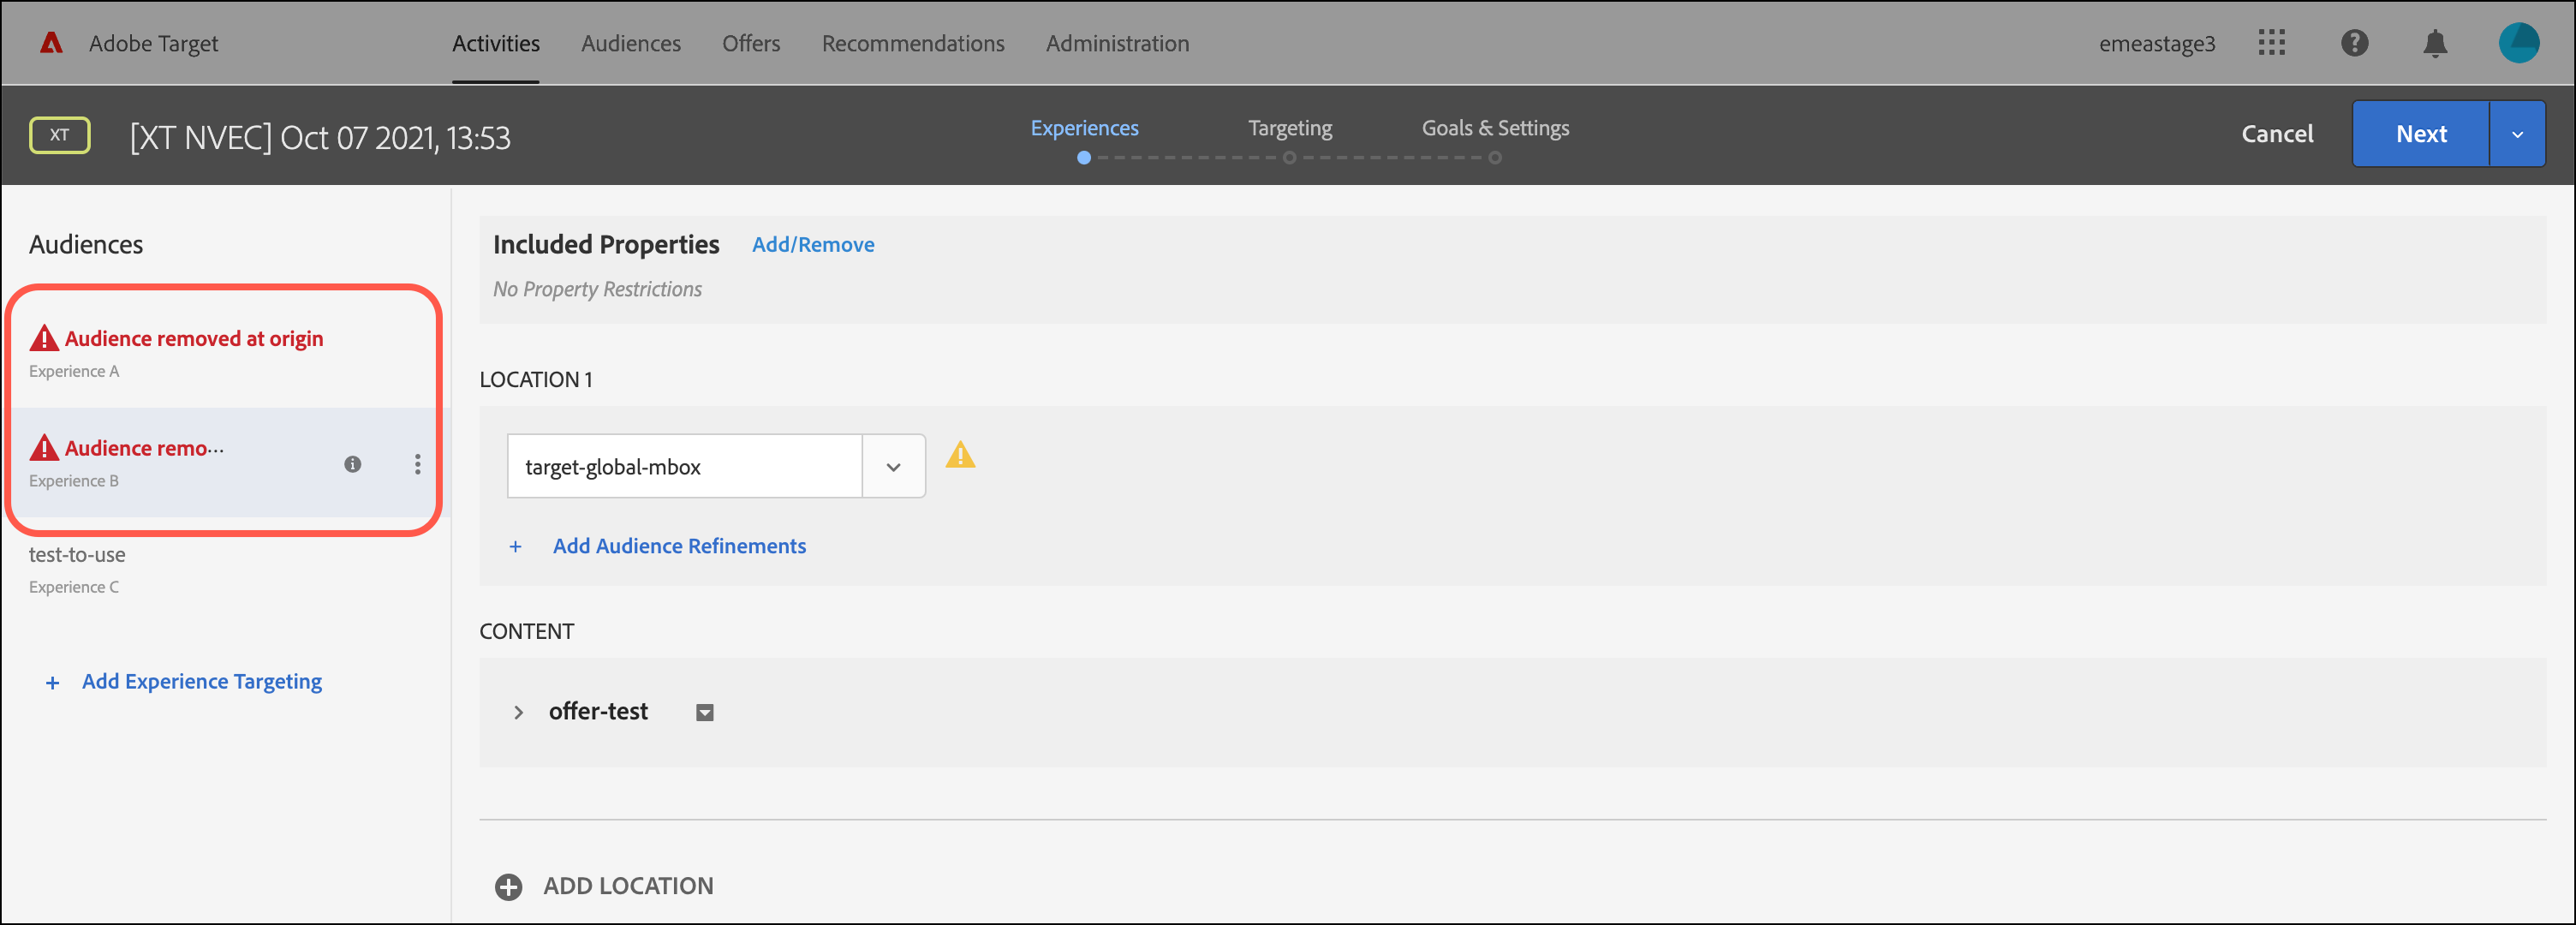This screenshot has height=925, width=2576.
Task: Click the Targeting step progress dot
Action: click(x=1290, y=158)
